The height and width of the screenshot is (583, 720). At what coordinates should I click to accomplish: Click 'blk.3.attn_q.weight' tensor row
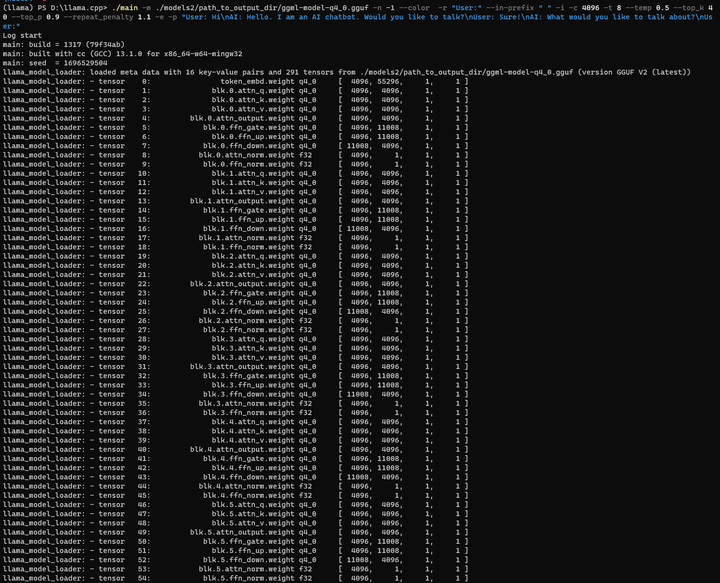tap(235, 339)
